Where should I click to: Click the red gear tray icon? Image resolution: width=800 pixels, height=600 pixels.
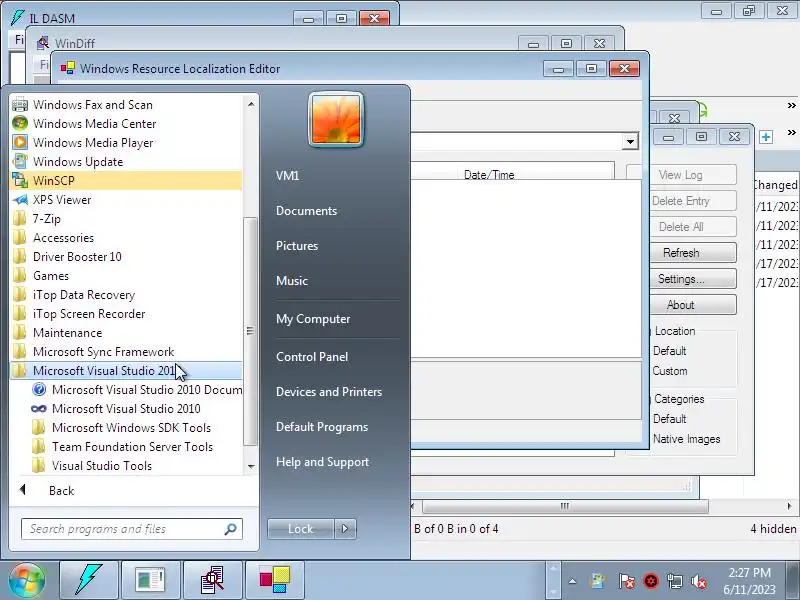point(651,581)
